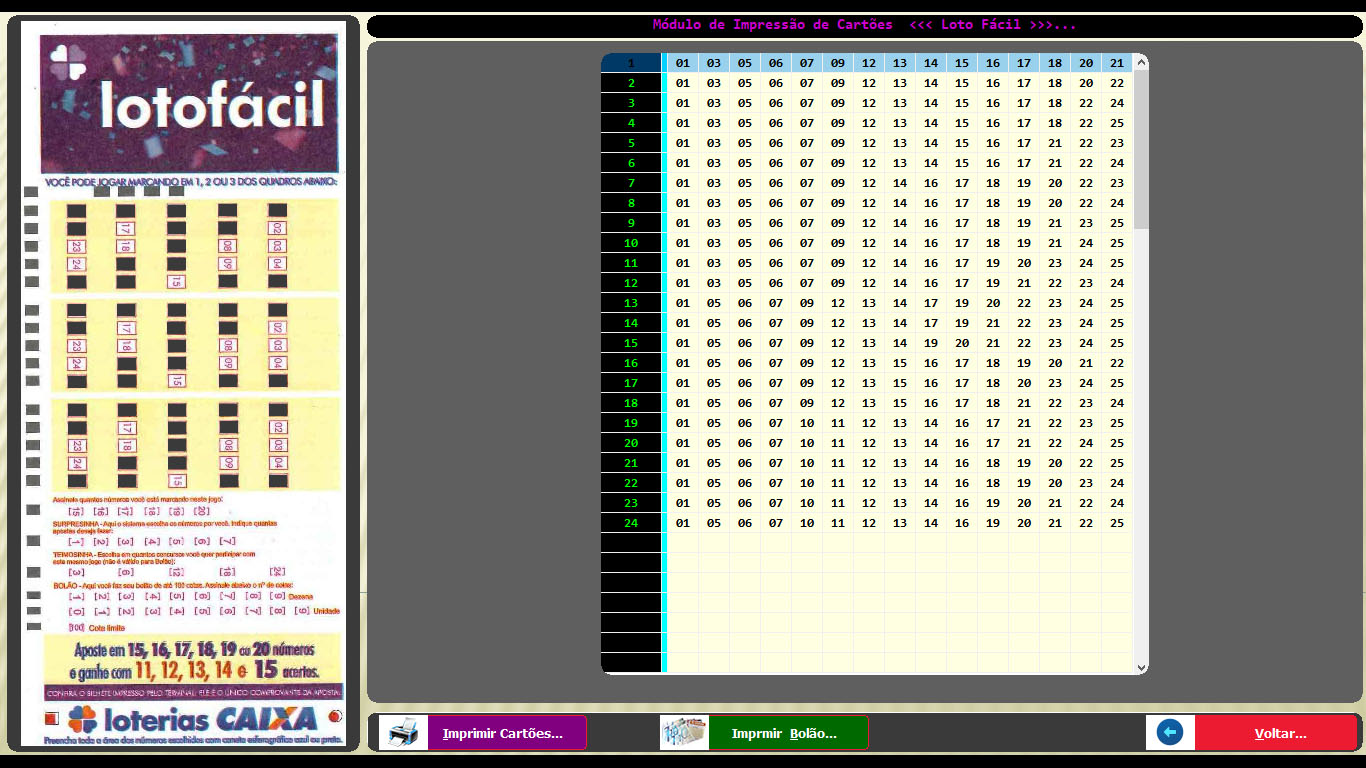Go back using the Voltar button

point(1279,733)
